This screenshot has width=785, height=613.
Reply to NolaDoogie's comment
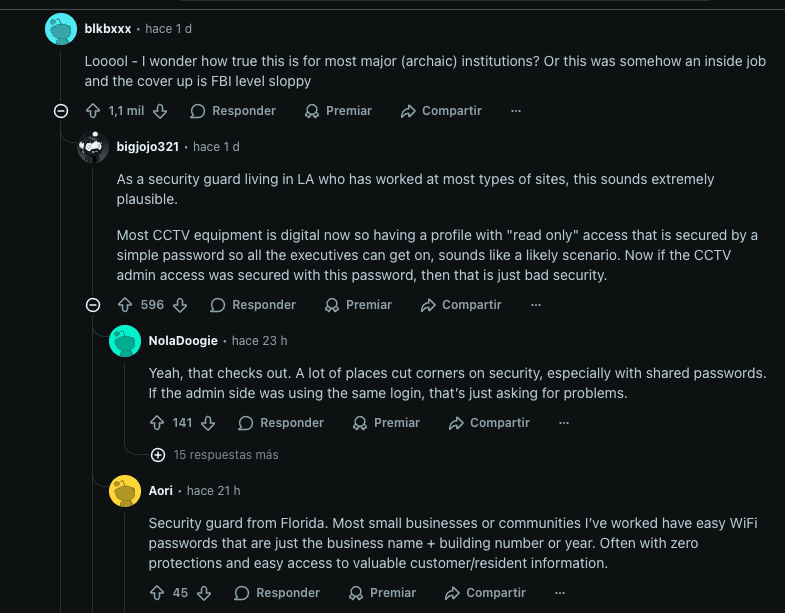click(x=281, y=423)
